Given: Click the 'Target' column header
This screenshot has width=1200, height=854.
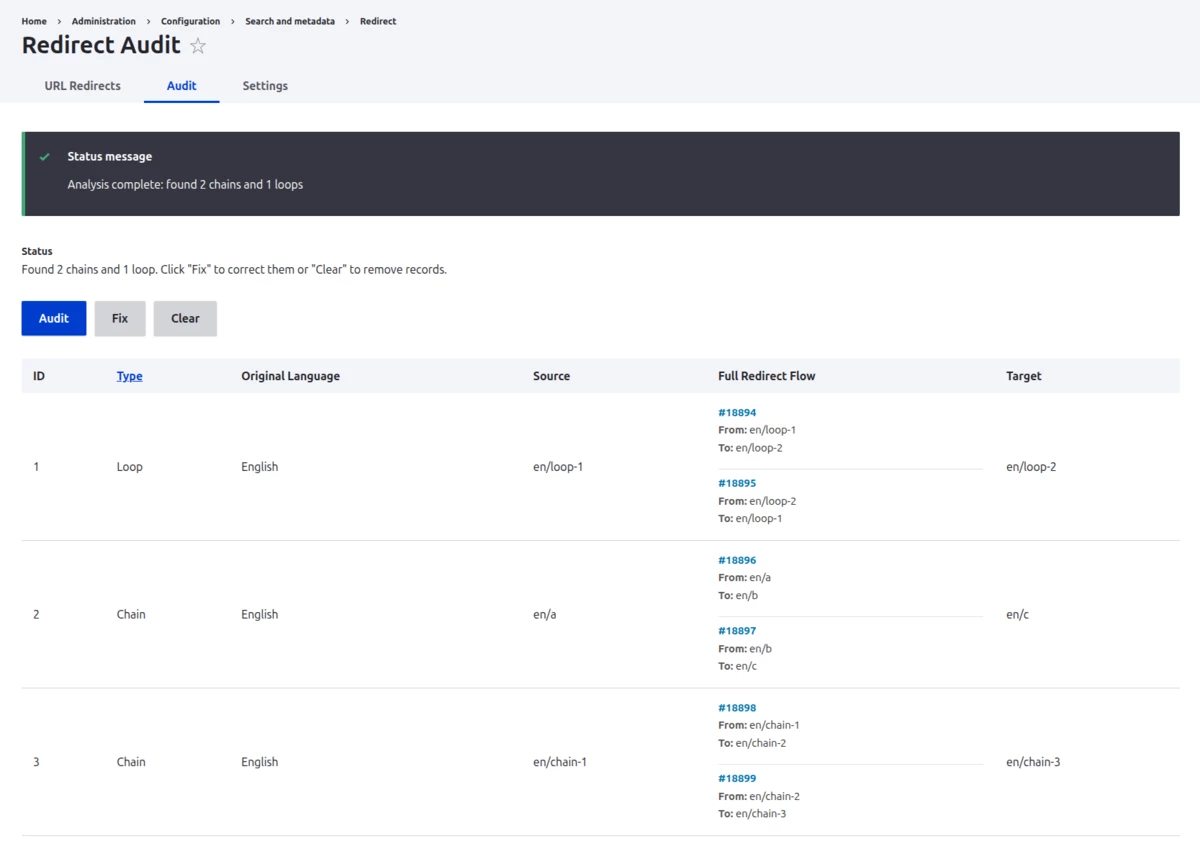Looking at the screenshot, I should click(1024, 376).
